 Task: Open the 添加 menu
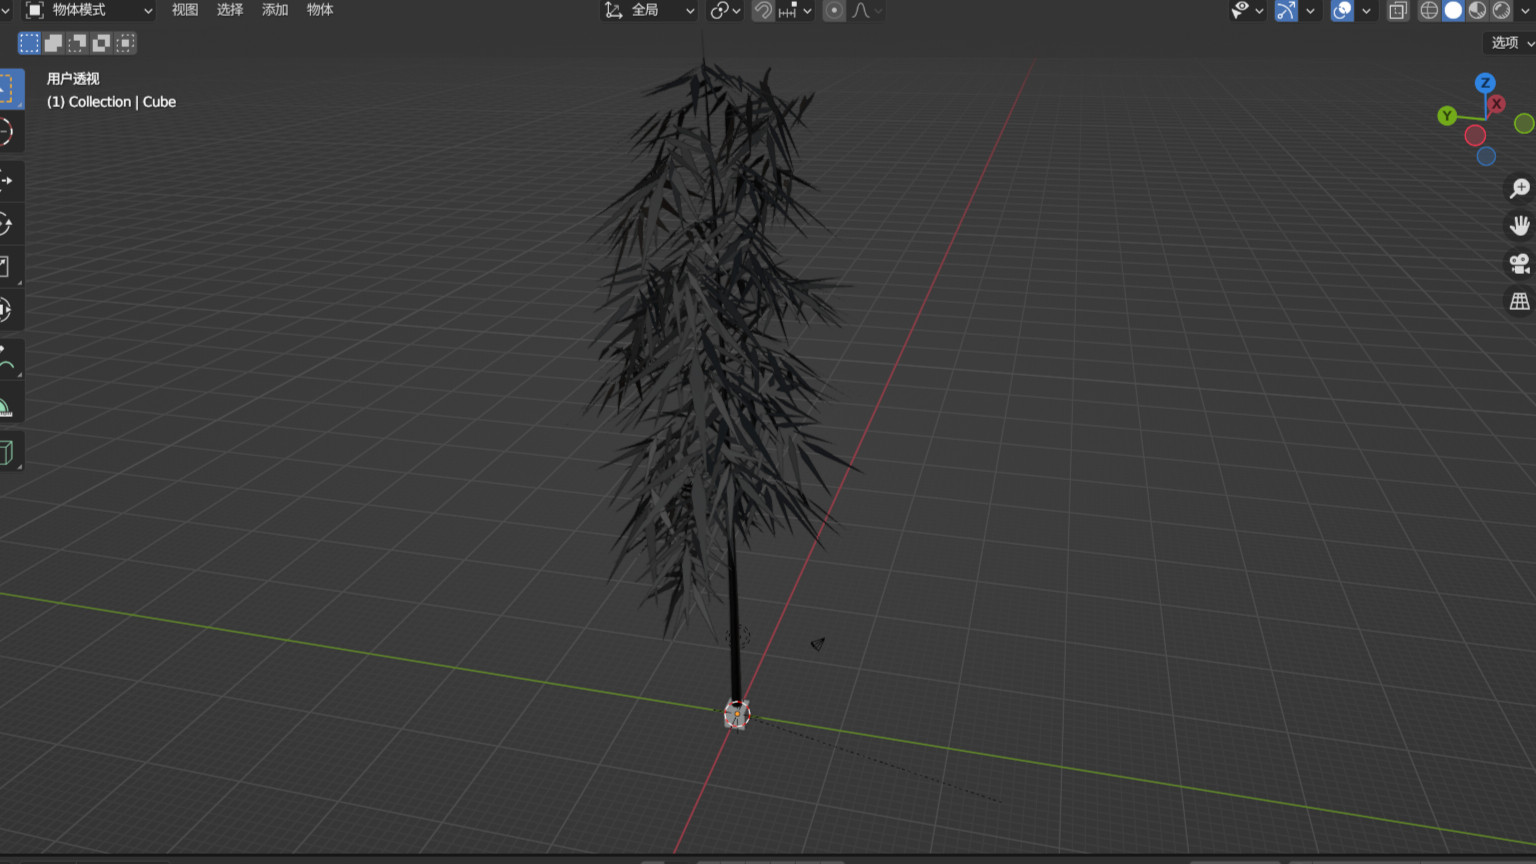[x=275, y=10]
